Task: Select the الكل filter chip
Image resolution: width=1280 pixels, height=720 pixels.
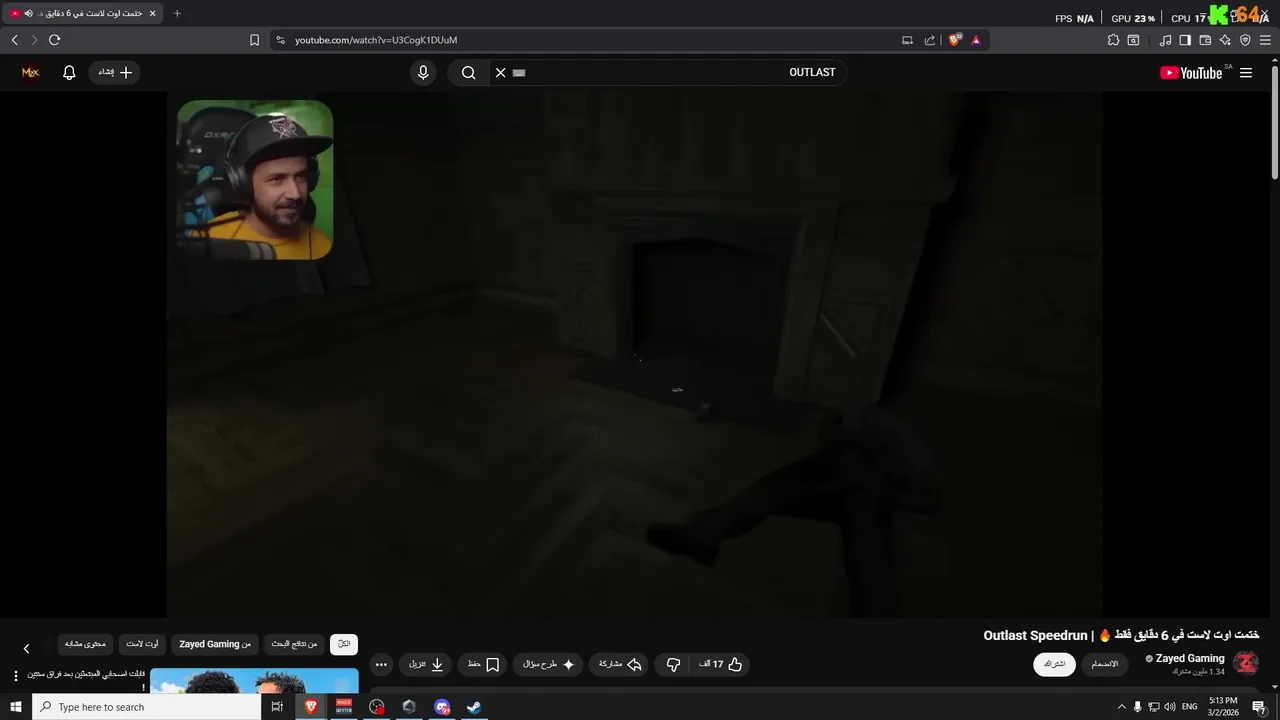Action: [x=344, y=644]
